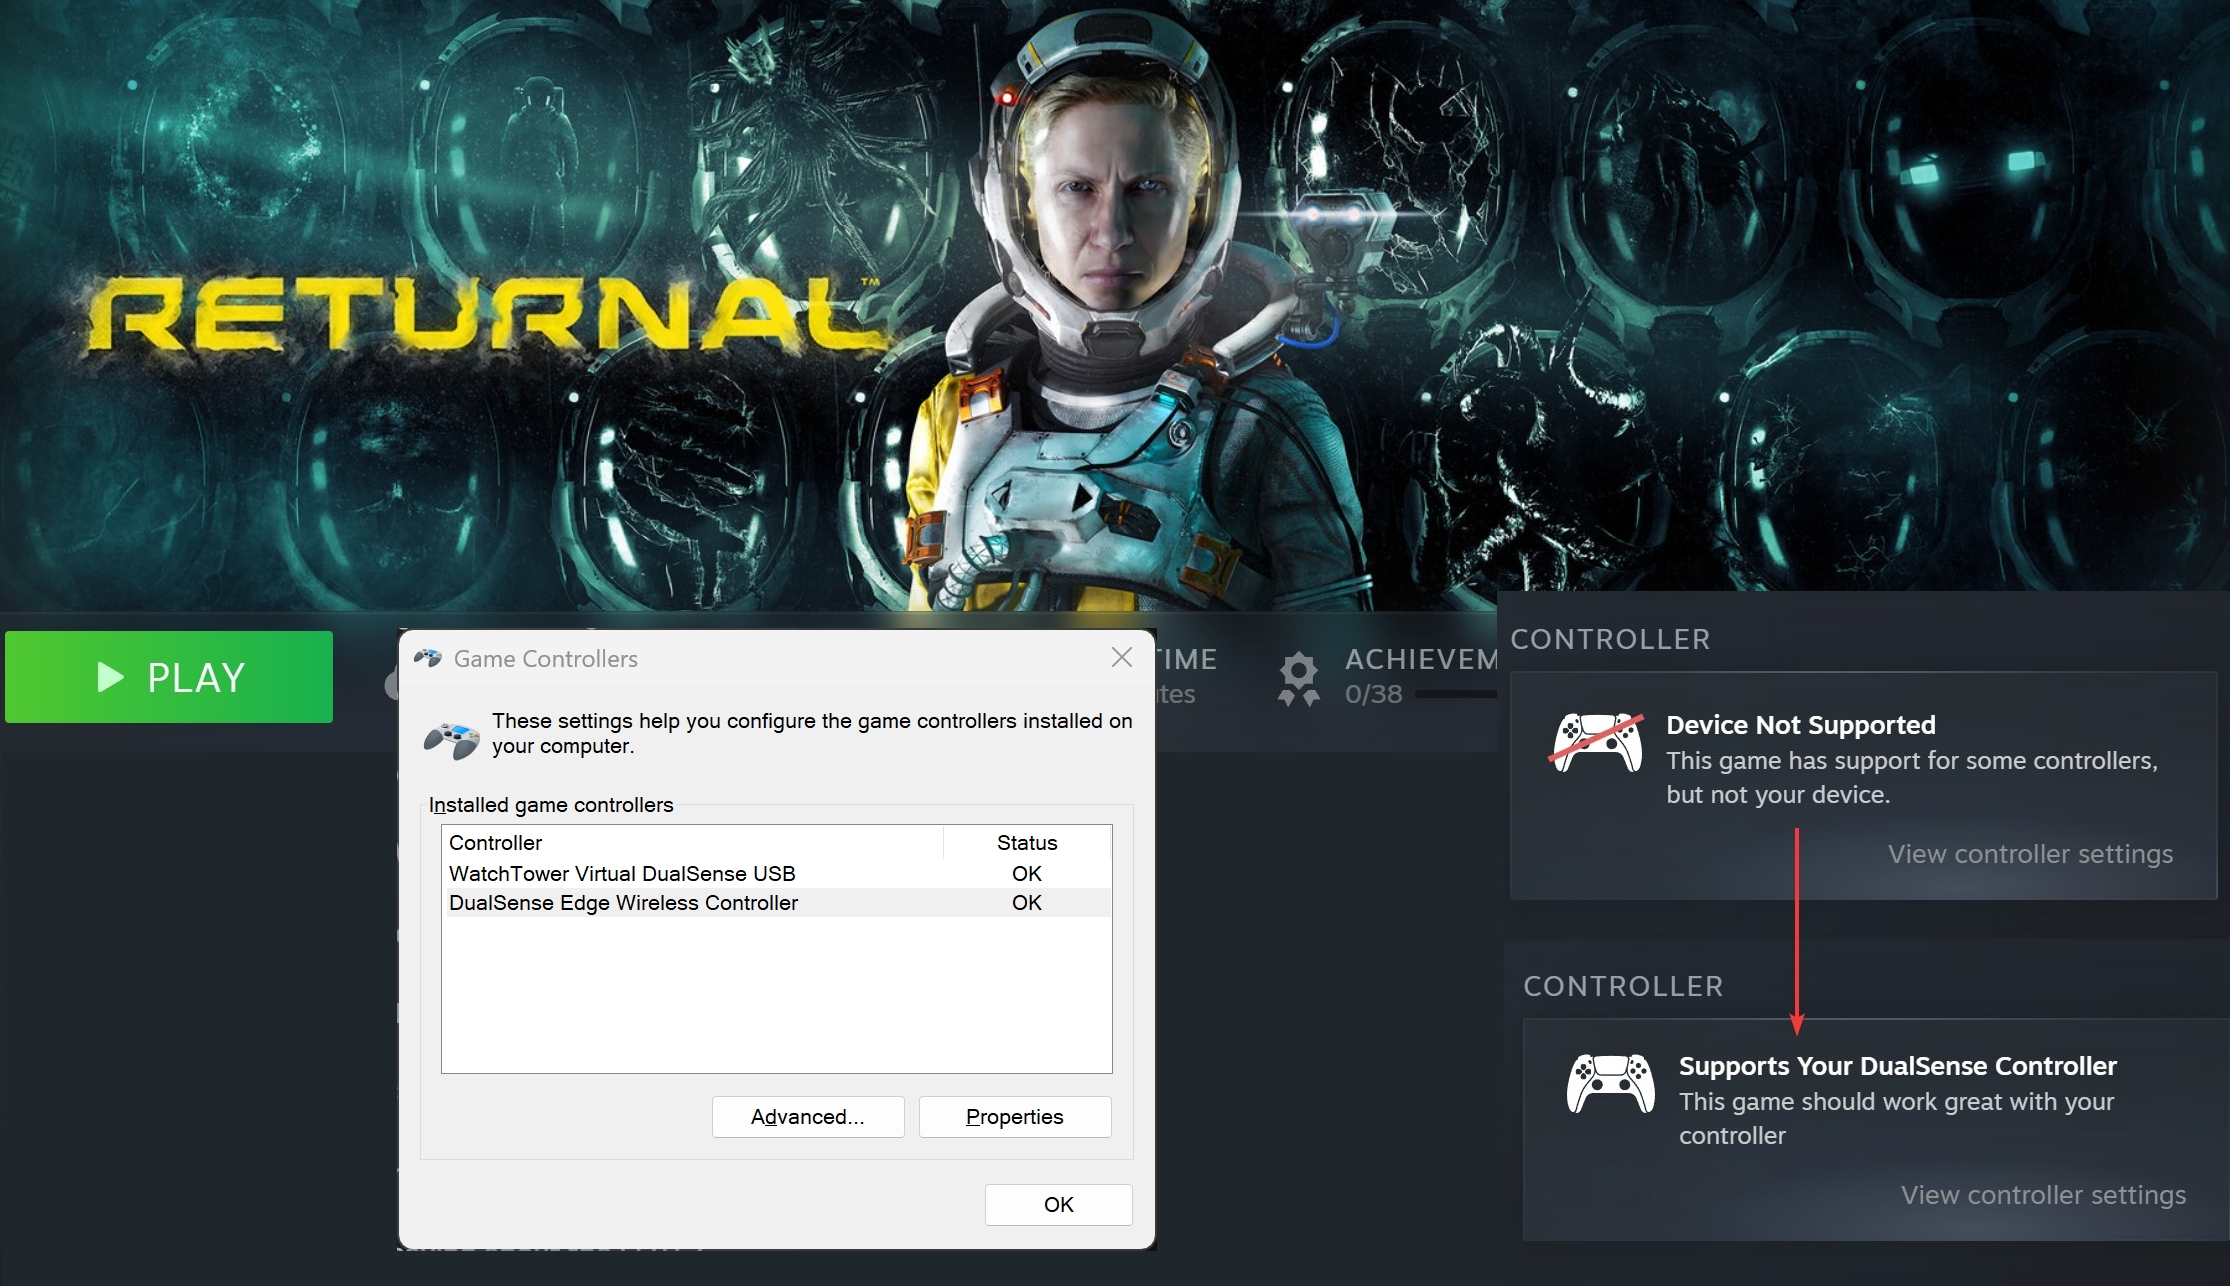Click the white DualSense controller icon
Image resolution: width=2230 pixels, height=1286 pixels.
(1610, 1083)
